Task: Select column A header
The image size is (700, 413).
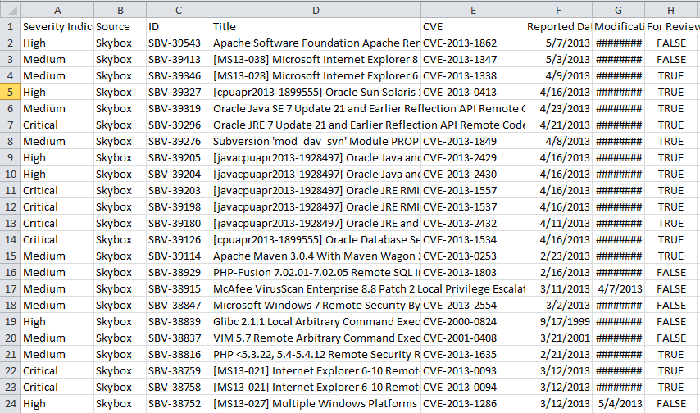Action: pyautogui.click(x=57, y=10)
